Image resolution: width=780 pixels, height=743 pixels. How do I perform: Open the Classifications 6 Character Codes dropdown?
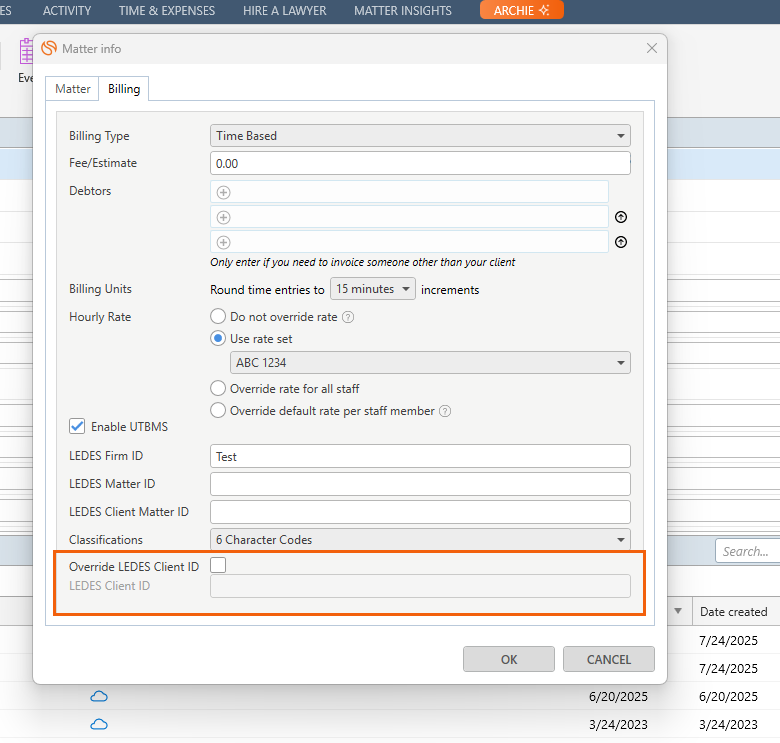point(420,540)
